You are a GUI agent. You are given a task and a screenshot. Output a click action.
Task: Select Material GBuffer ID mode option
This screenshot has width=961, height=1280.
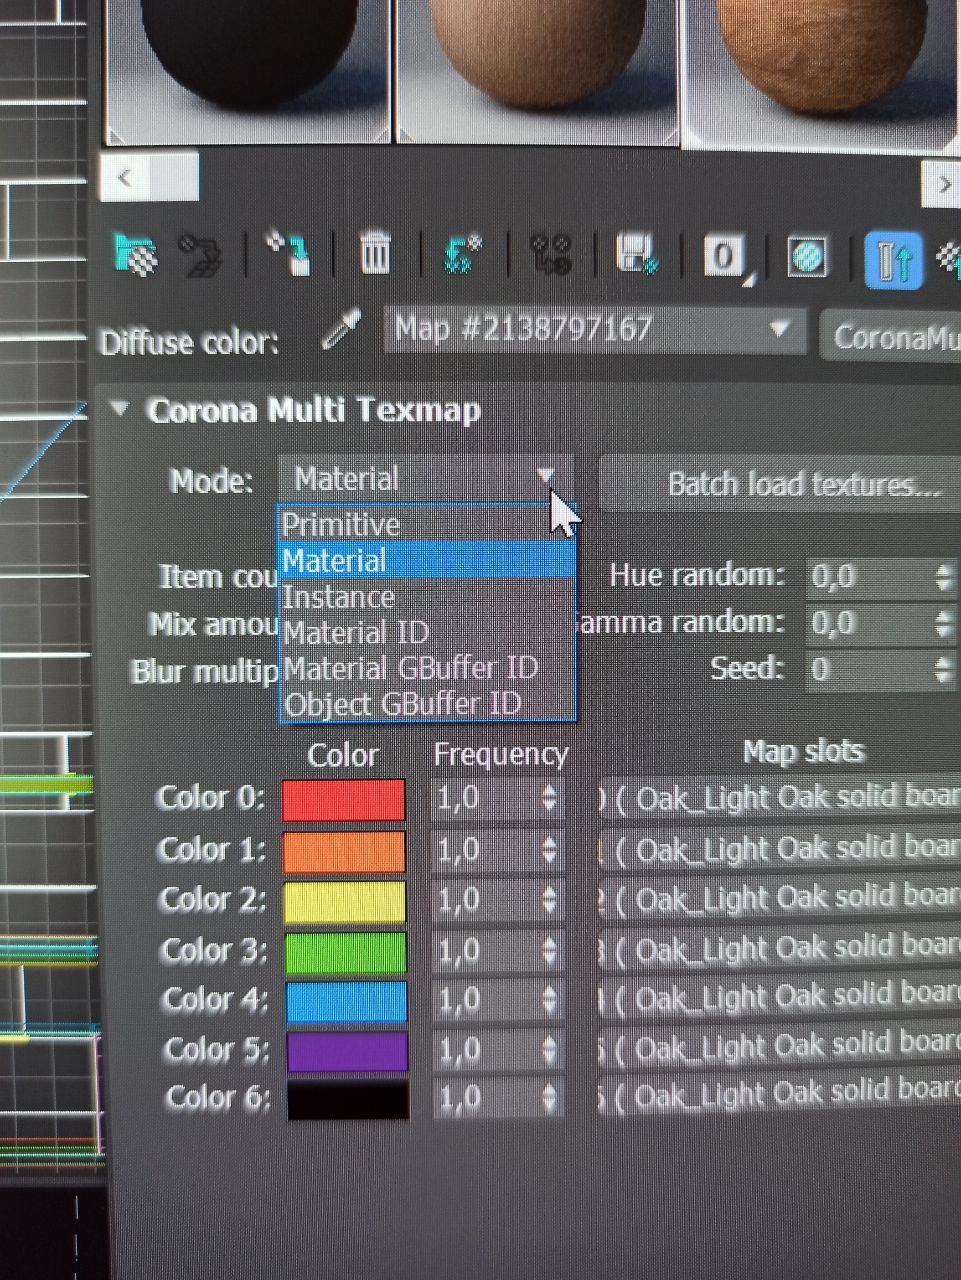(x=428, y=667)
